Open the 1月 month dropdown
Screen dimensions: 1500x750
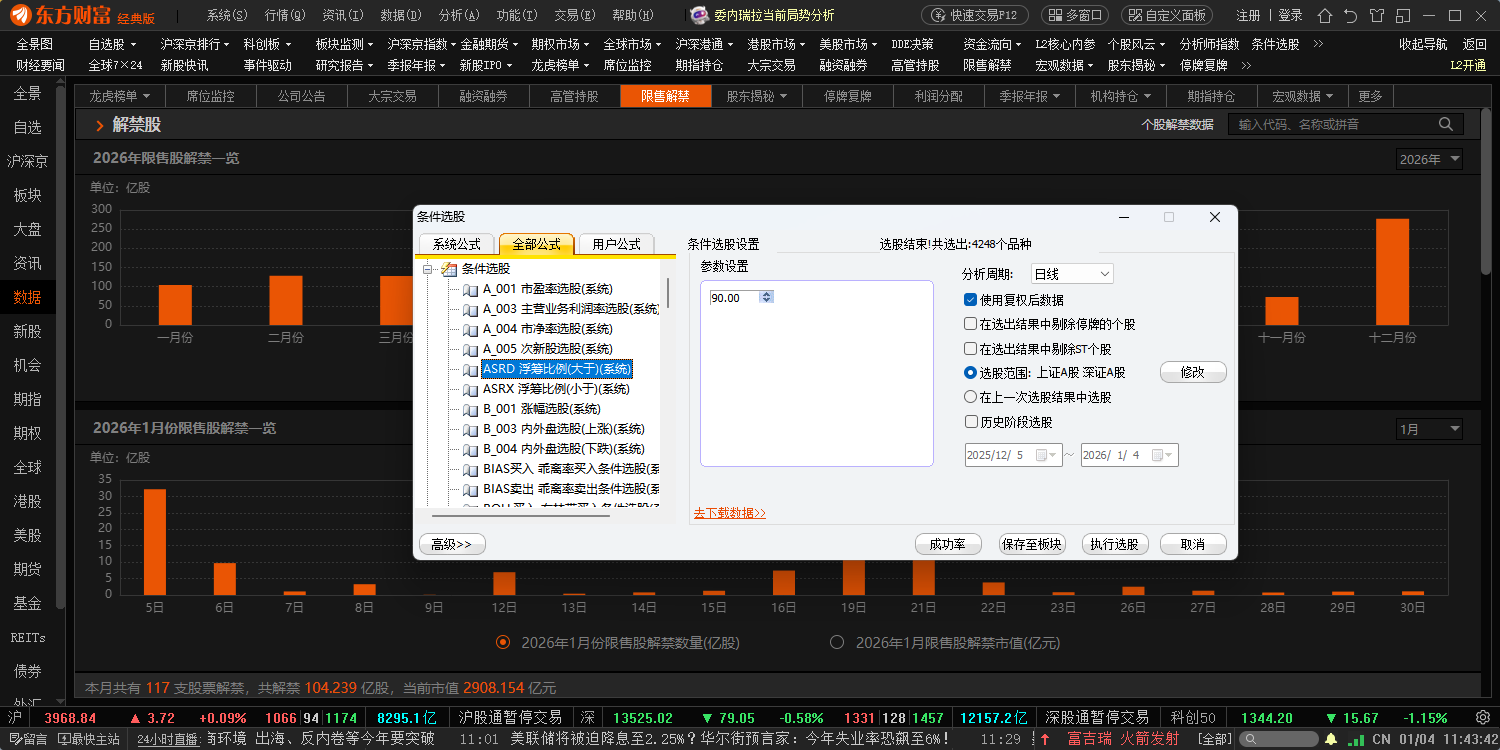[x=1429, y=429]
